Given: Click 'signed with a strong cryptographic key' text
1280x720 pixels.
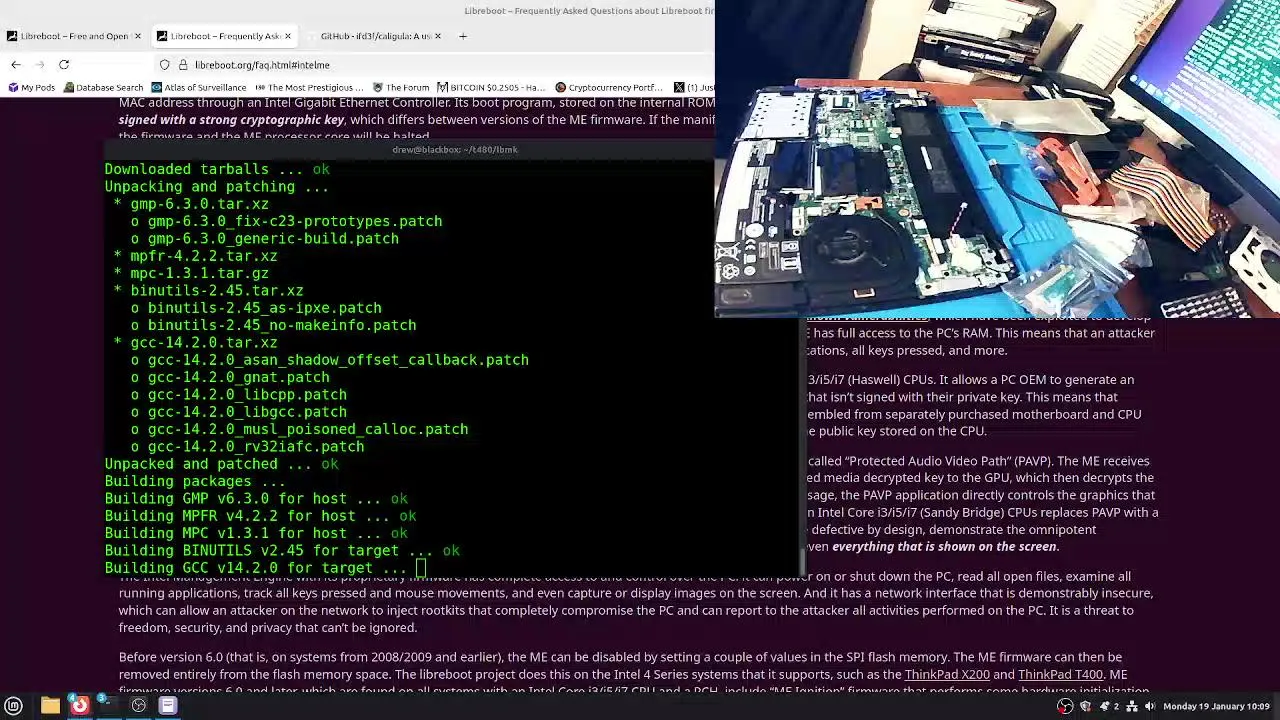Looking at the screenshot, I should click(x=232, y=120).
